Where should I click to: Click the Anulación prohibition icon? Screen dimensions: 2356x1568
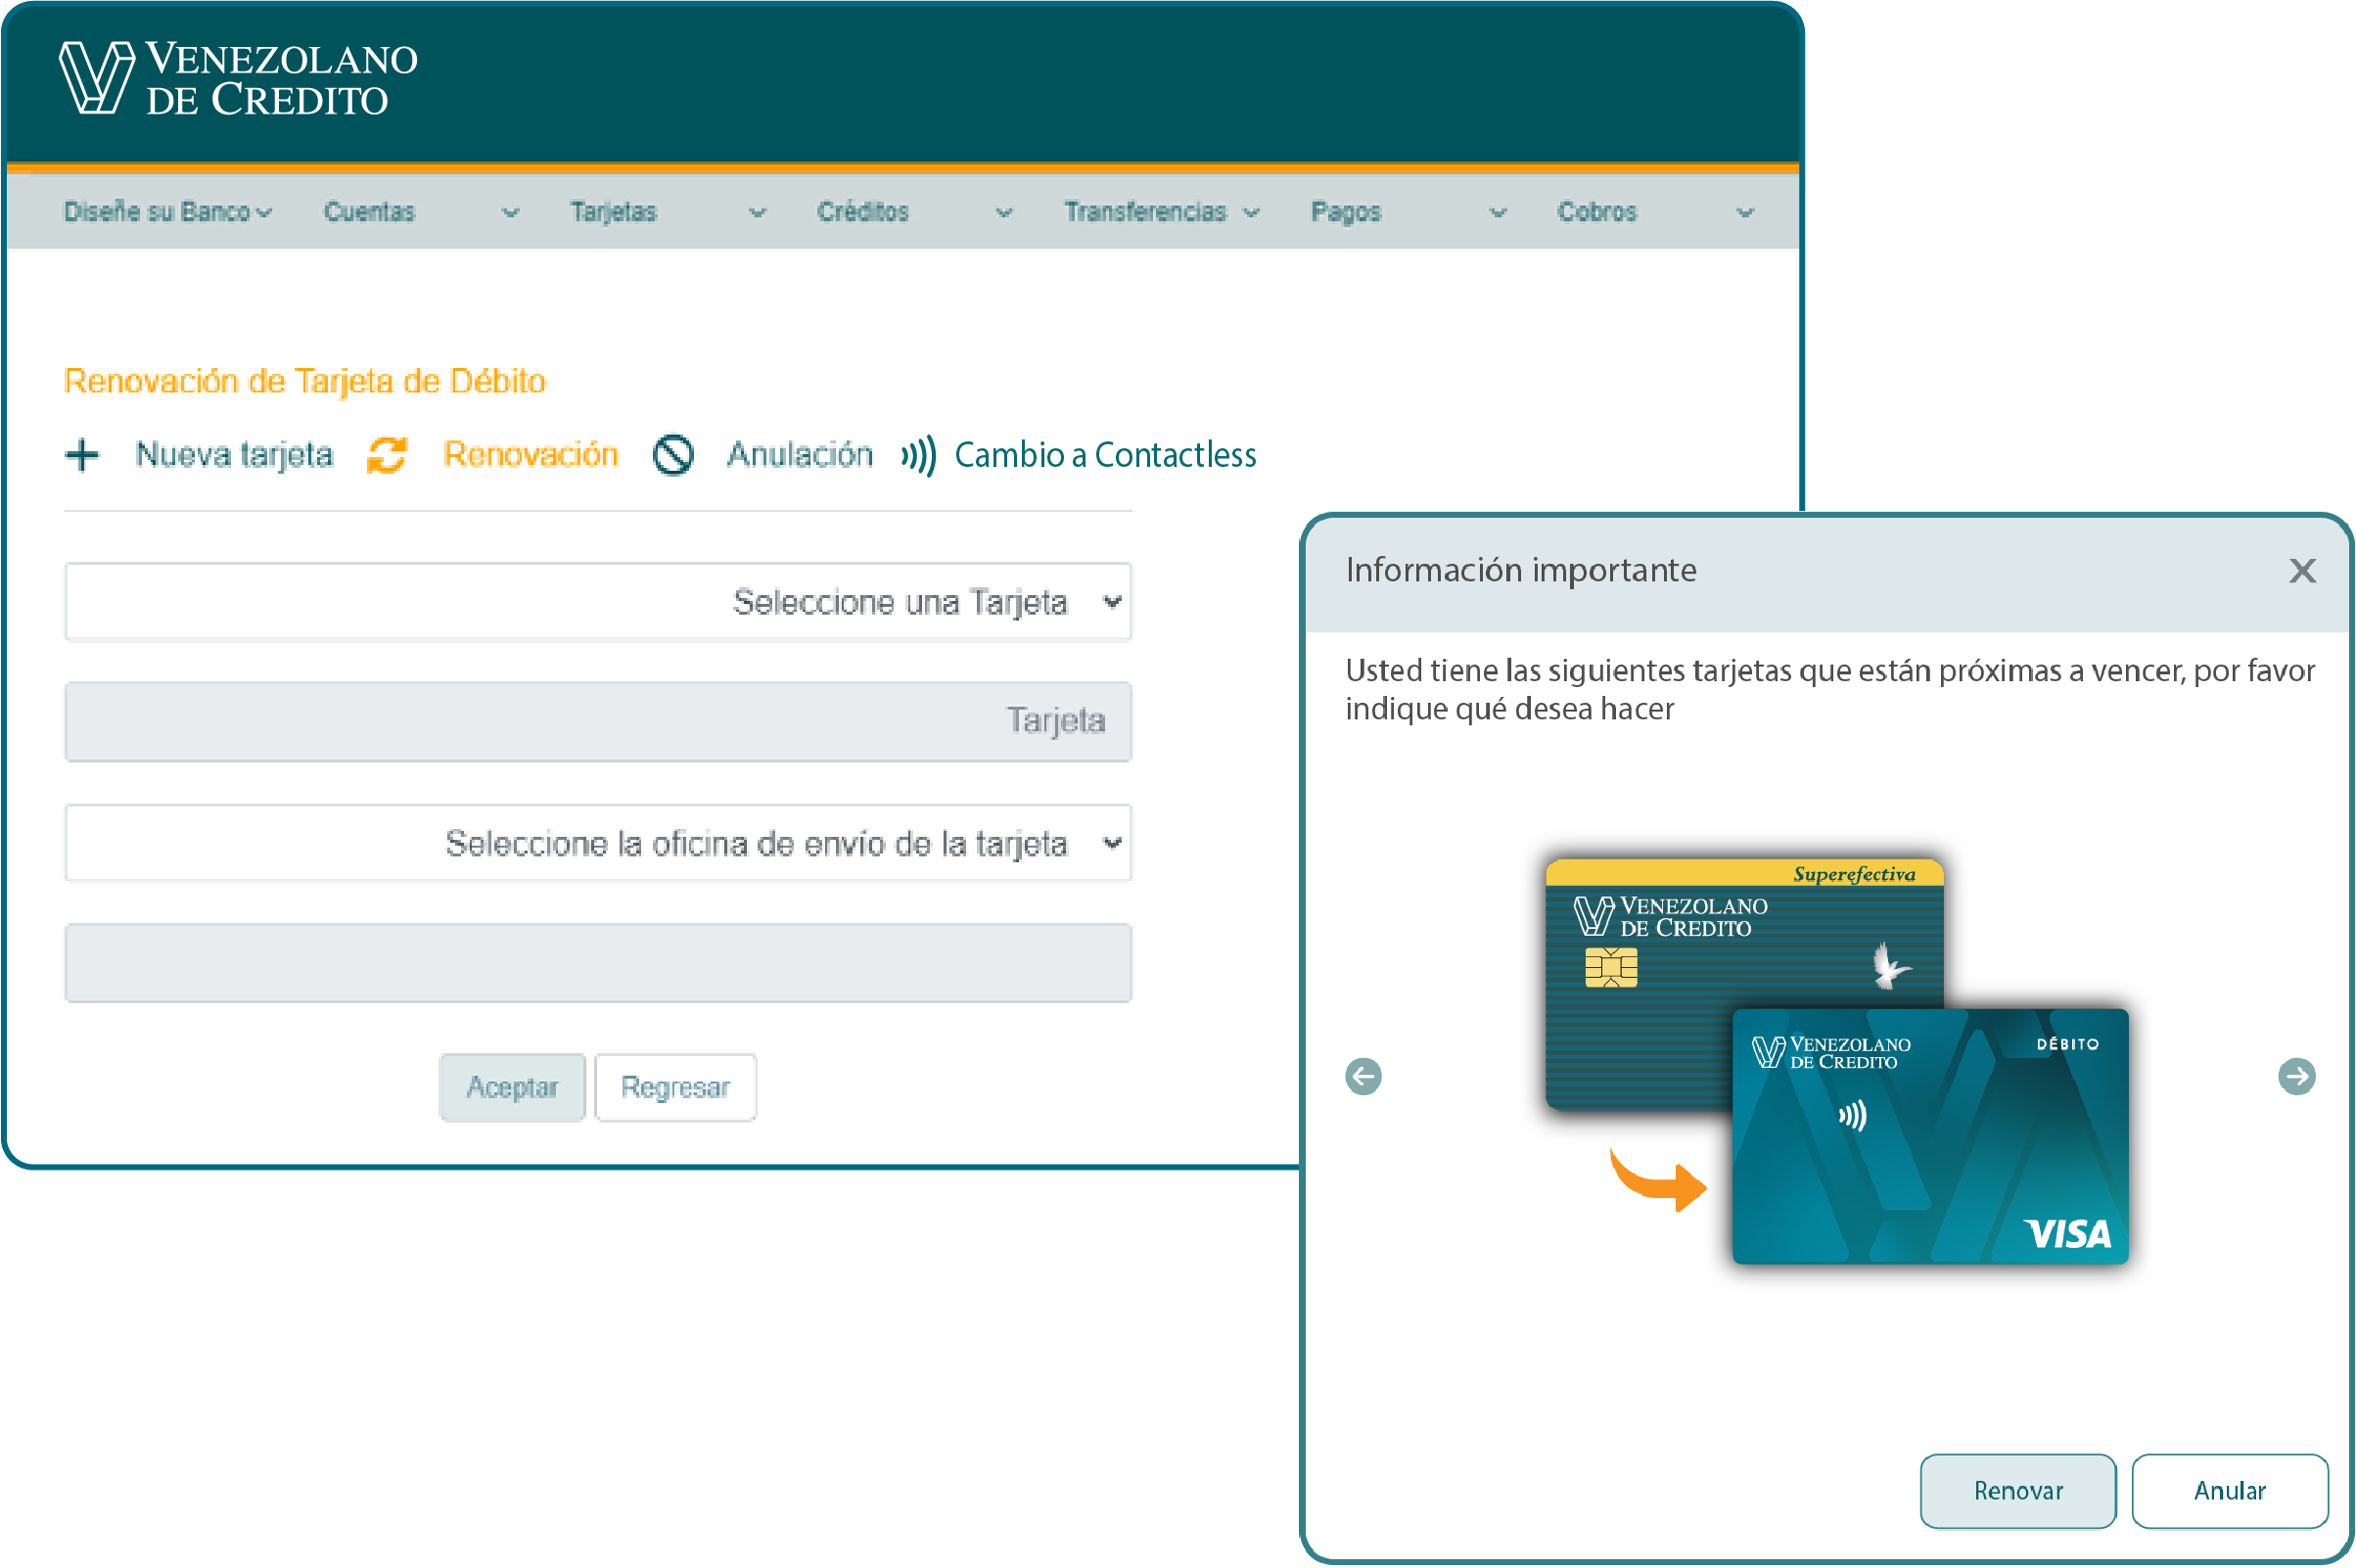pos(673,456)
